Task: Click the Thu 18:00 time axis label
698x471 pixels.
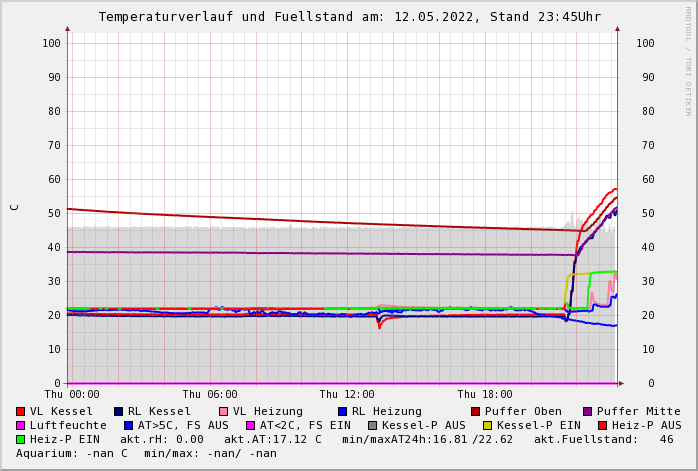Action: click(x=485, y=394)
